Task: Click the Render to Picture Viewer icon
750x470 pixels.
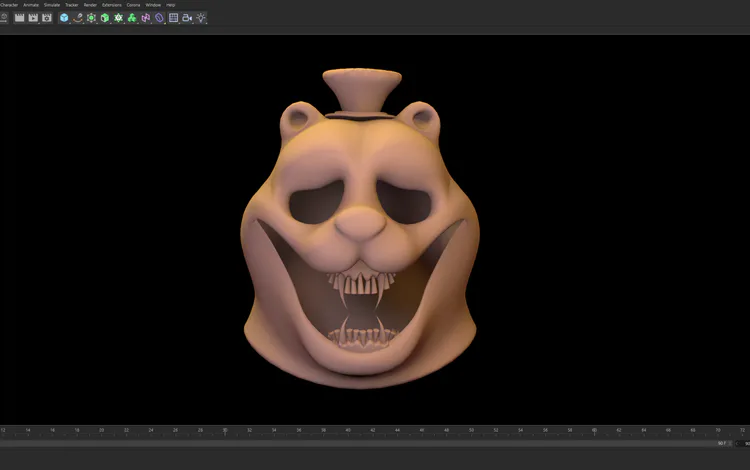Action: [33, 18]
